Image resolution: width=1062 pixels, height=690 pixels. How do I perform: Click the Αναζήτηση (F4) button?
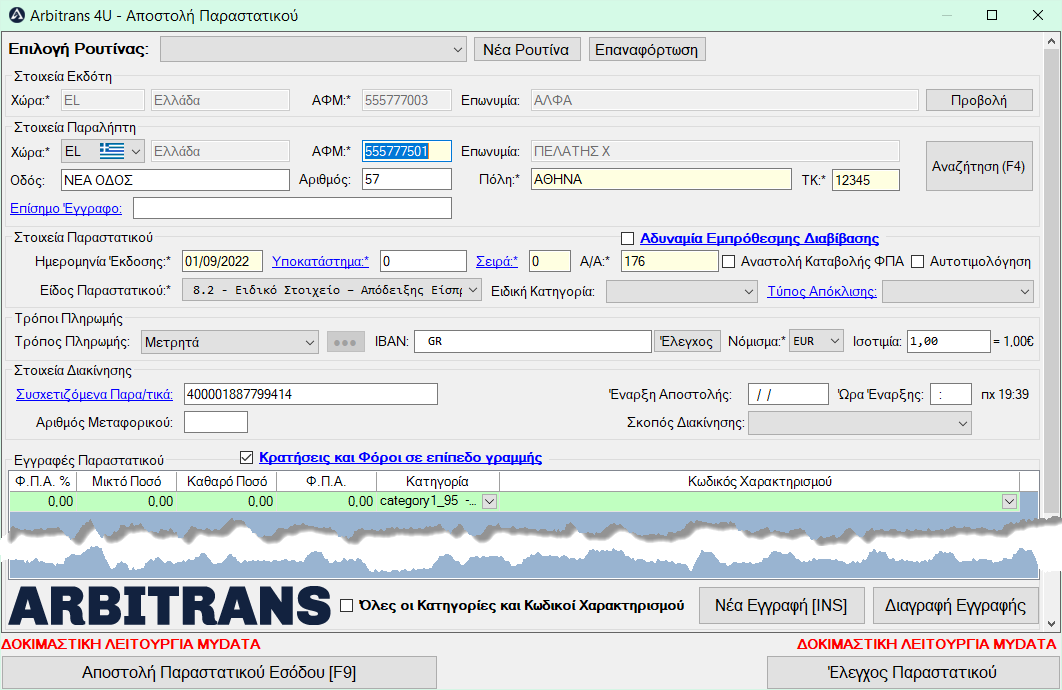[979, 166]
